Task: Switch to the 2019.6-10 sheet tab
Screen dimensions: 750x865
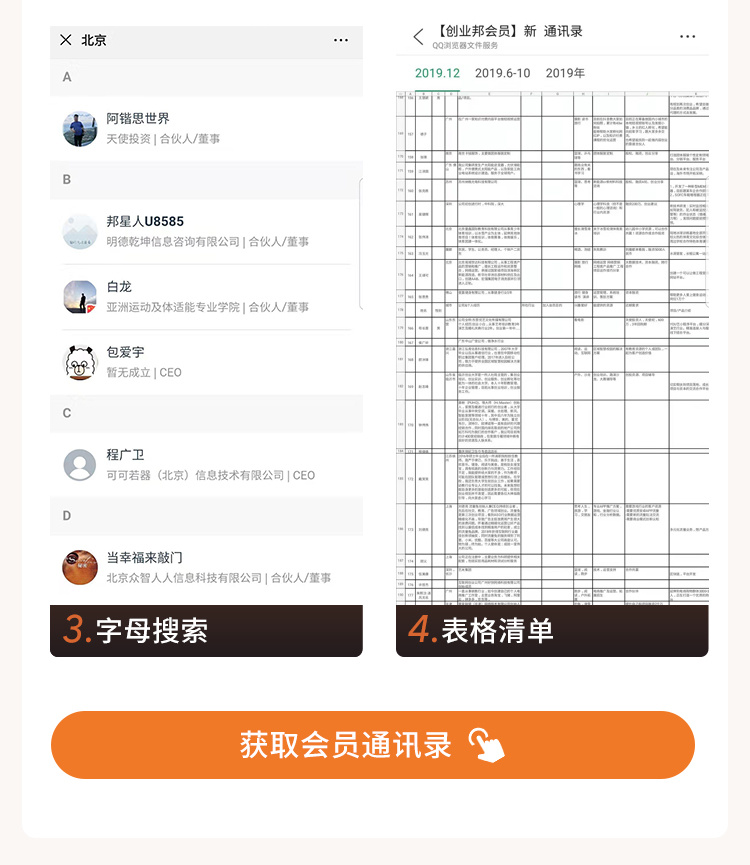Action: (502, 73)
